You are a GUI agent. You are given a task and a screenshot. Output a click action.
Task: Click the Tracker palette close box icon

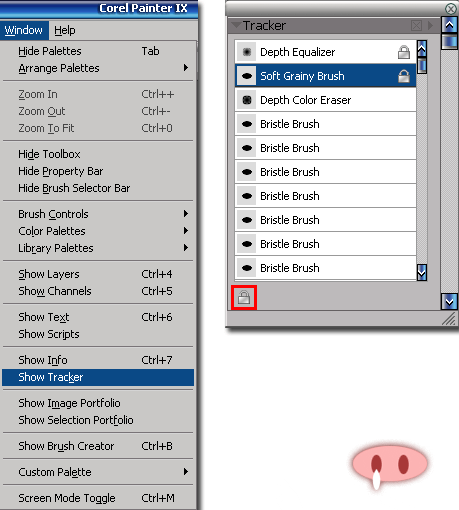click(416, 26)
